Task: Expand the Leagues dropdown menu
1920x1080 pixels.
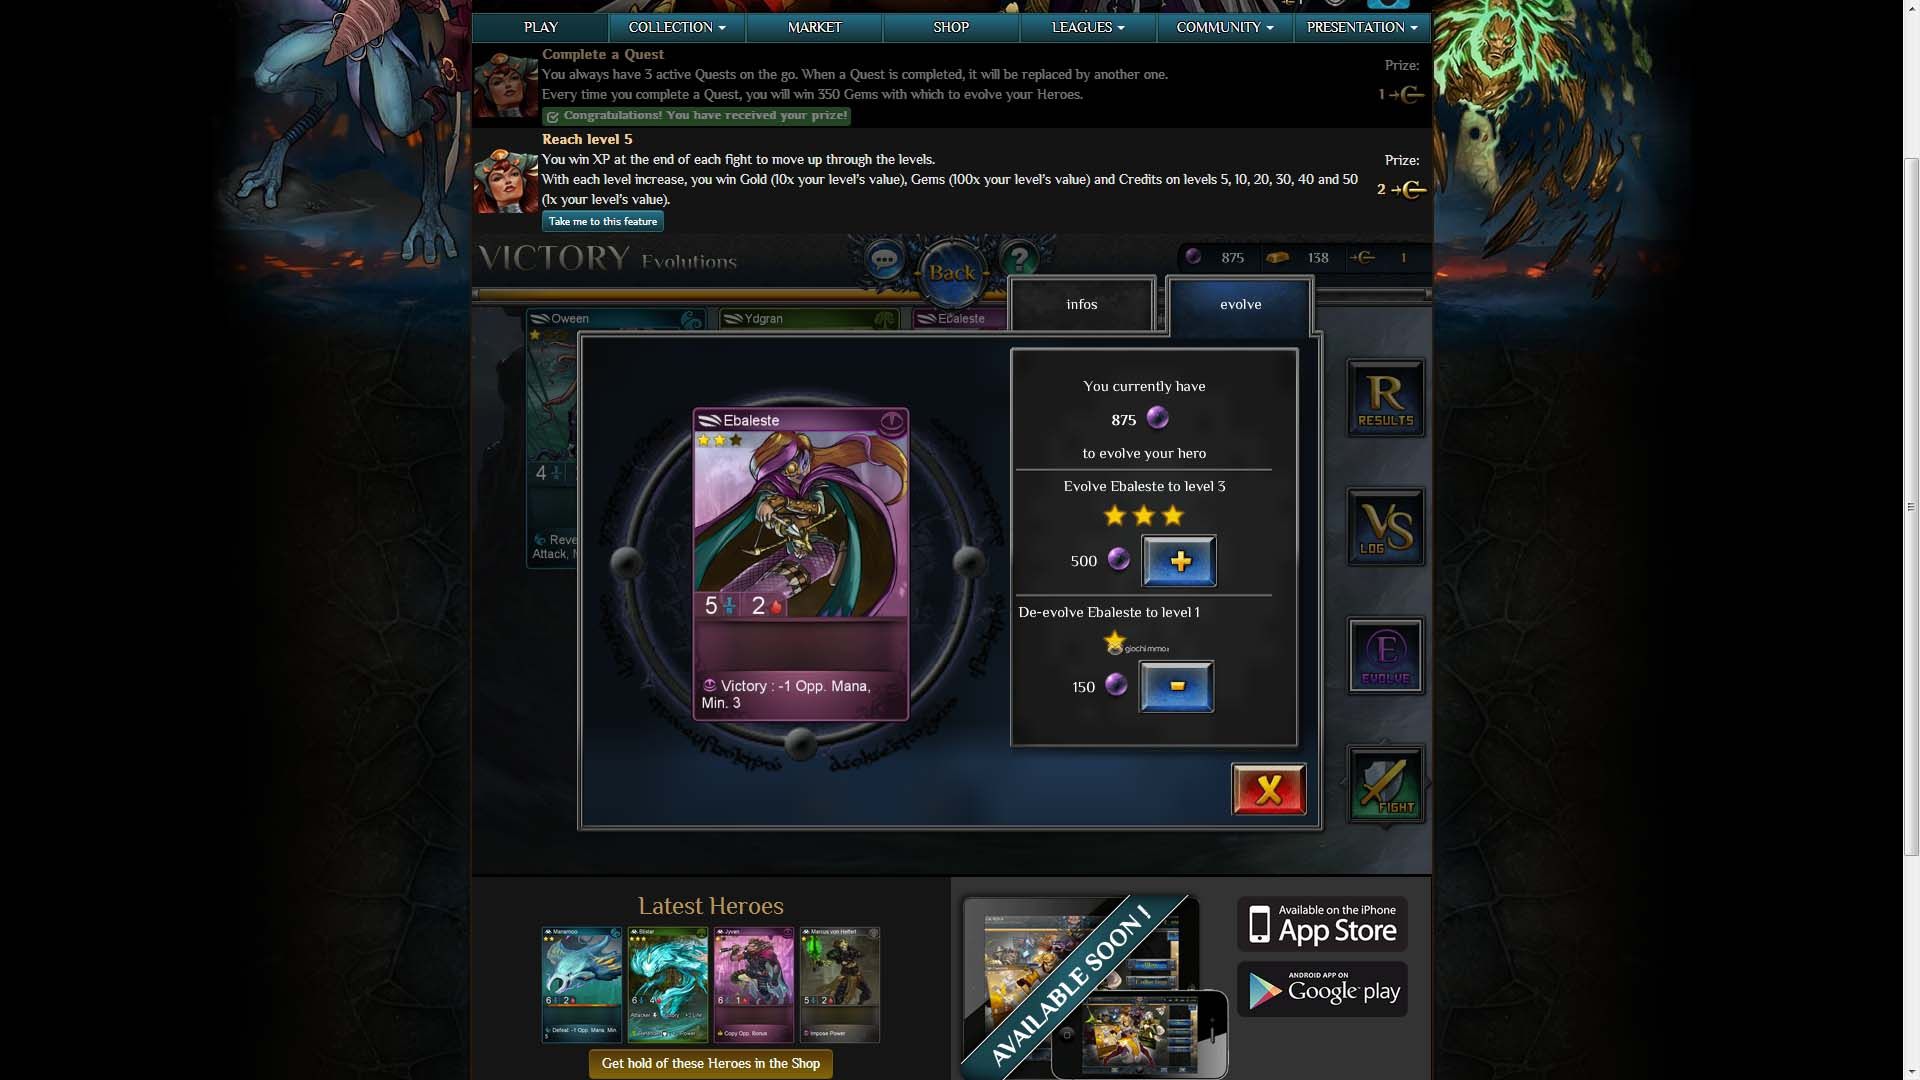Action: [1088, 27]
